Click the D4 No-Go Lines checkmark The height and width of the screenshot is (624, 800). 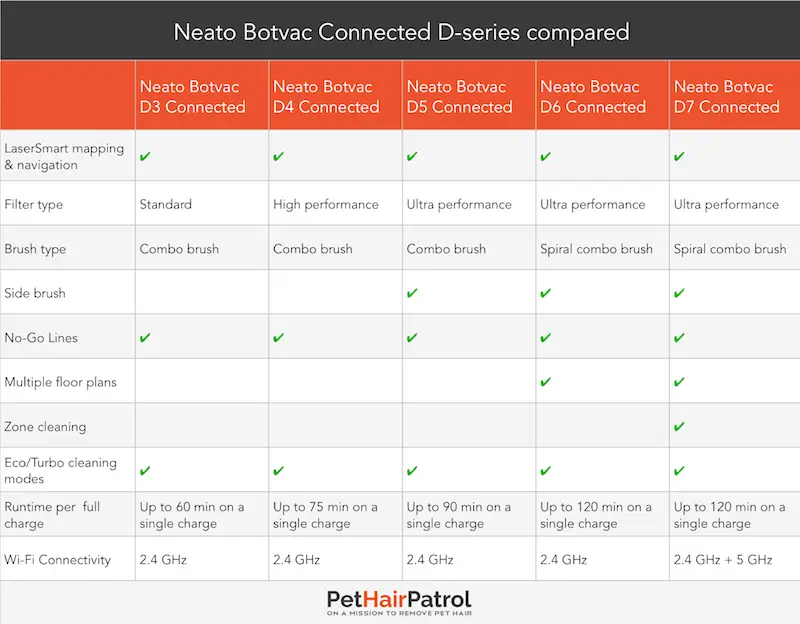[279, 337]
